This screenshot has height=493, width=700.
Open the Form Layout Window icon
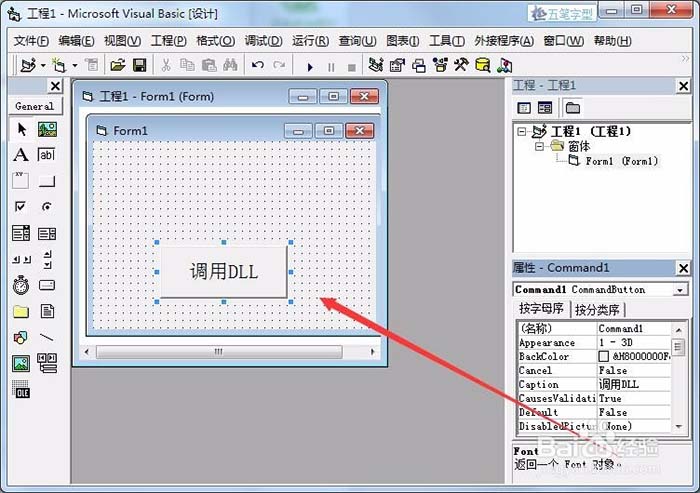[419, 66]
